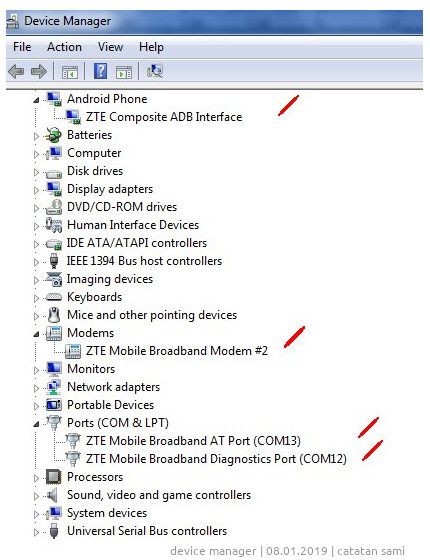Click Show/Hide Console Tree toolbar icon

[x=70, y=71]
